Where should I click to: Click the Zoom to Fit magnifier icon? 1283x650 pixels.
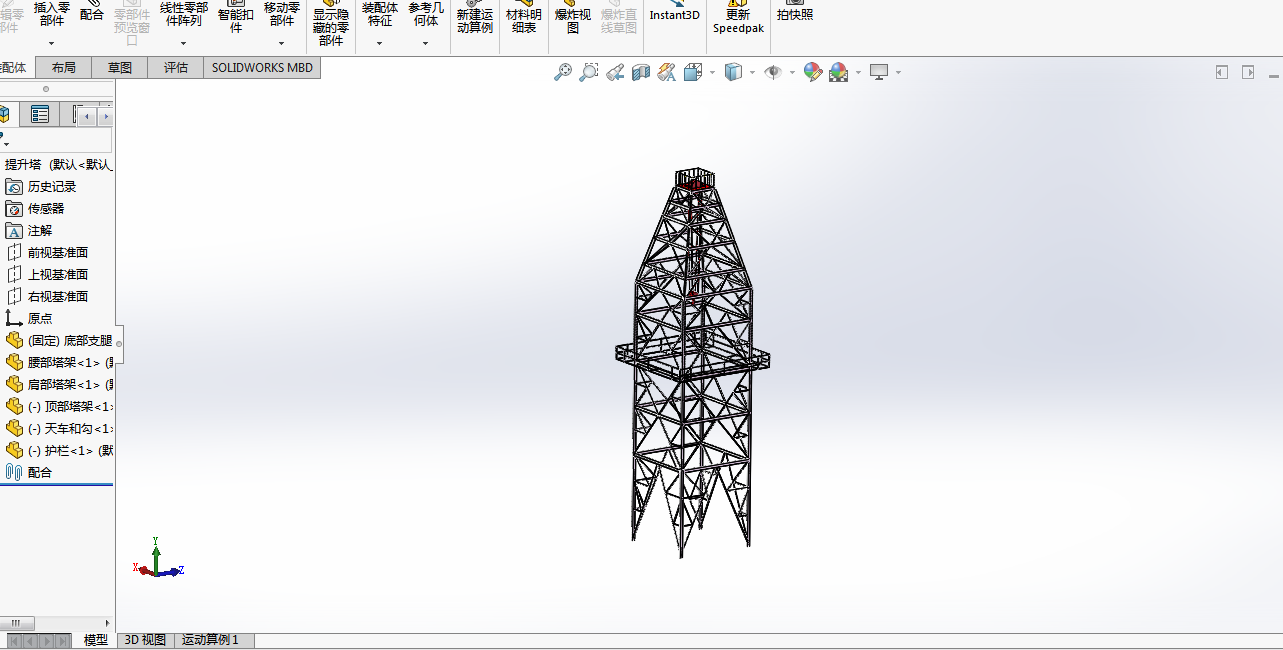pos(563,72)
